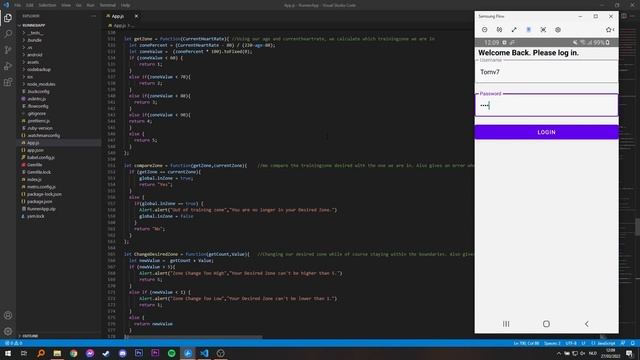Click the second icon in Samsung Flow toolbar

point(499,30)
